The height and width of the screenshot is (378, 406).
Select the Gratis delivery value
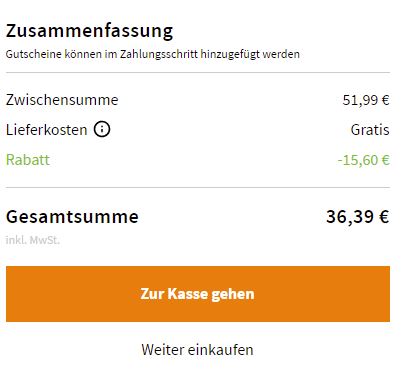click(x=370, y=130)
